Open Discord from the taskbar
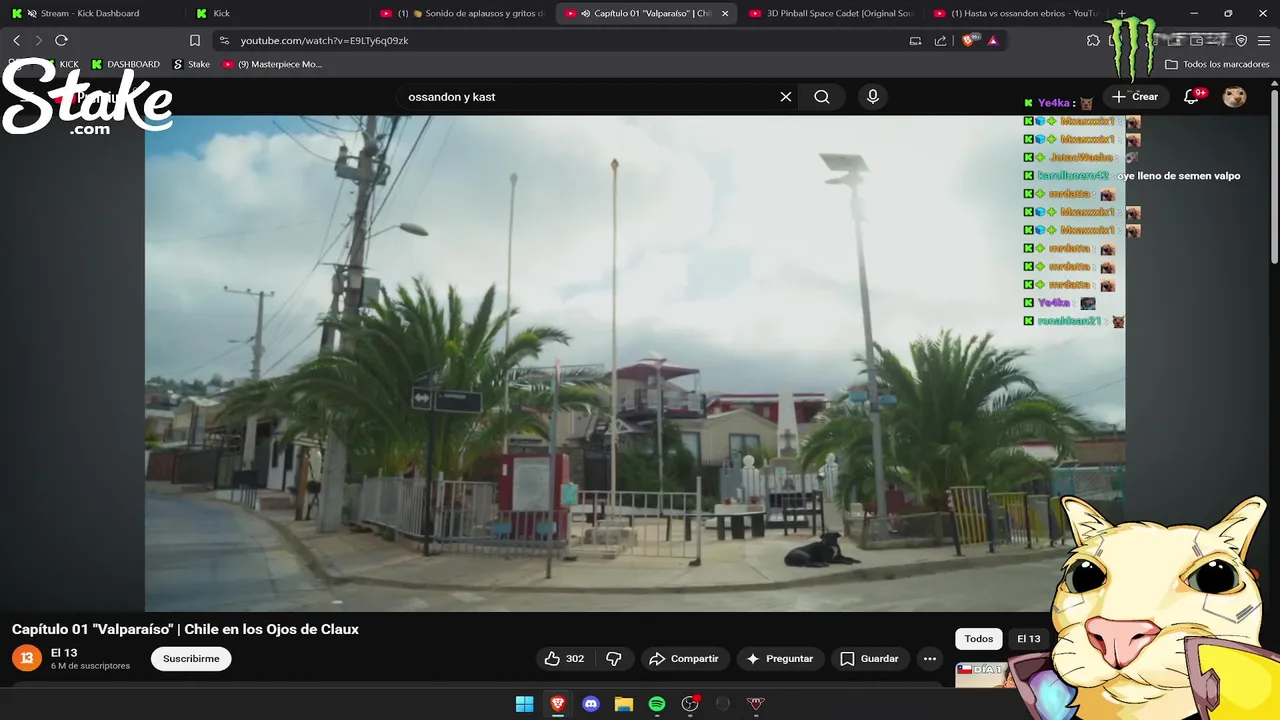The height and width of the screenshot is (720, 1280). coord(591,704)
